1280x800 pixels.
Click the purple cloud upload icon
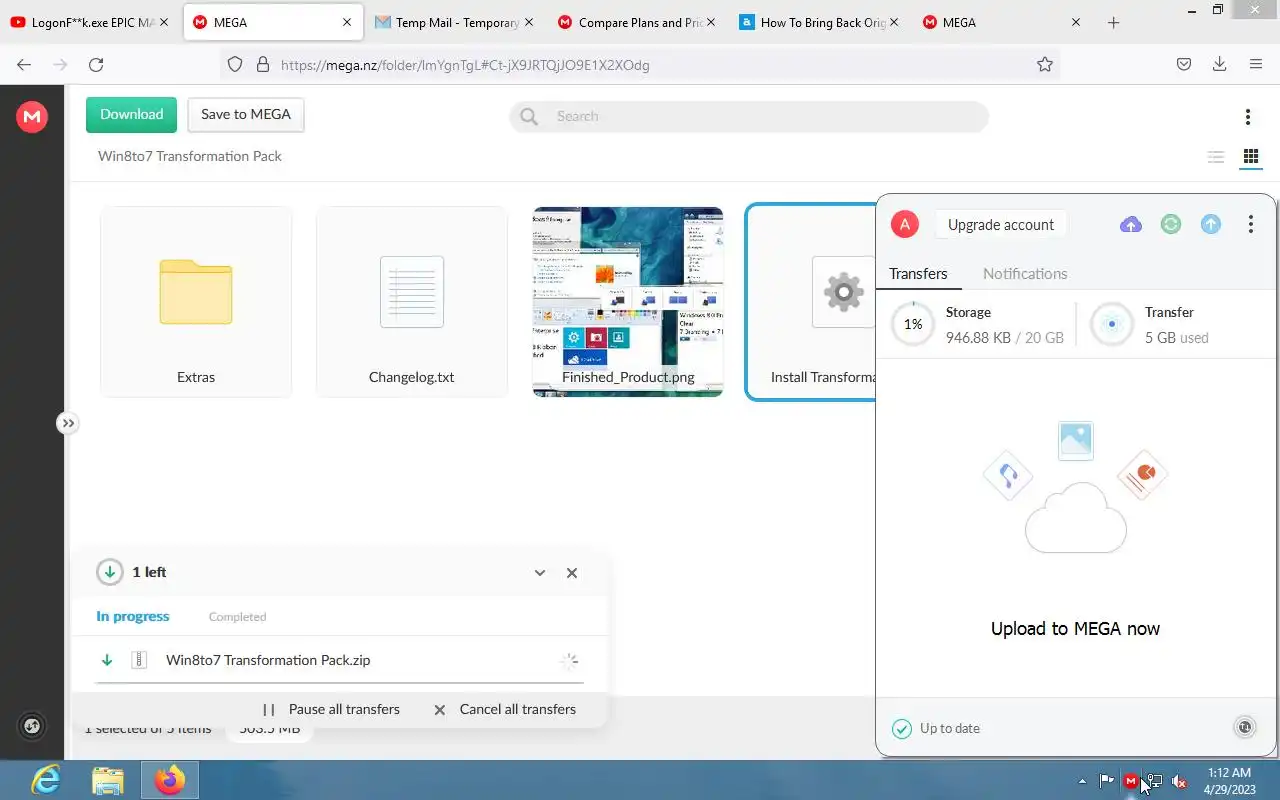[1131, 224]
